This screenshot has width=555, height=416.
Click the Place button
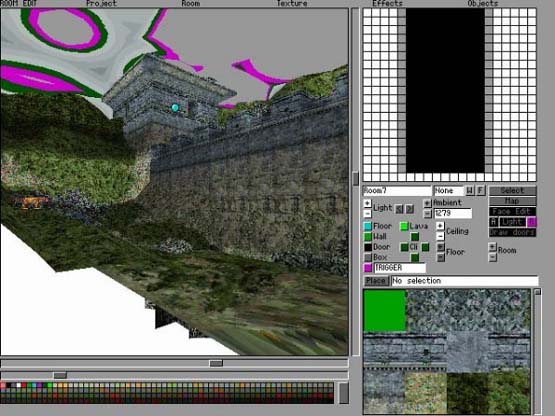(x=376, y=281)
